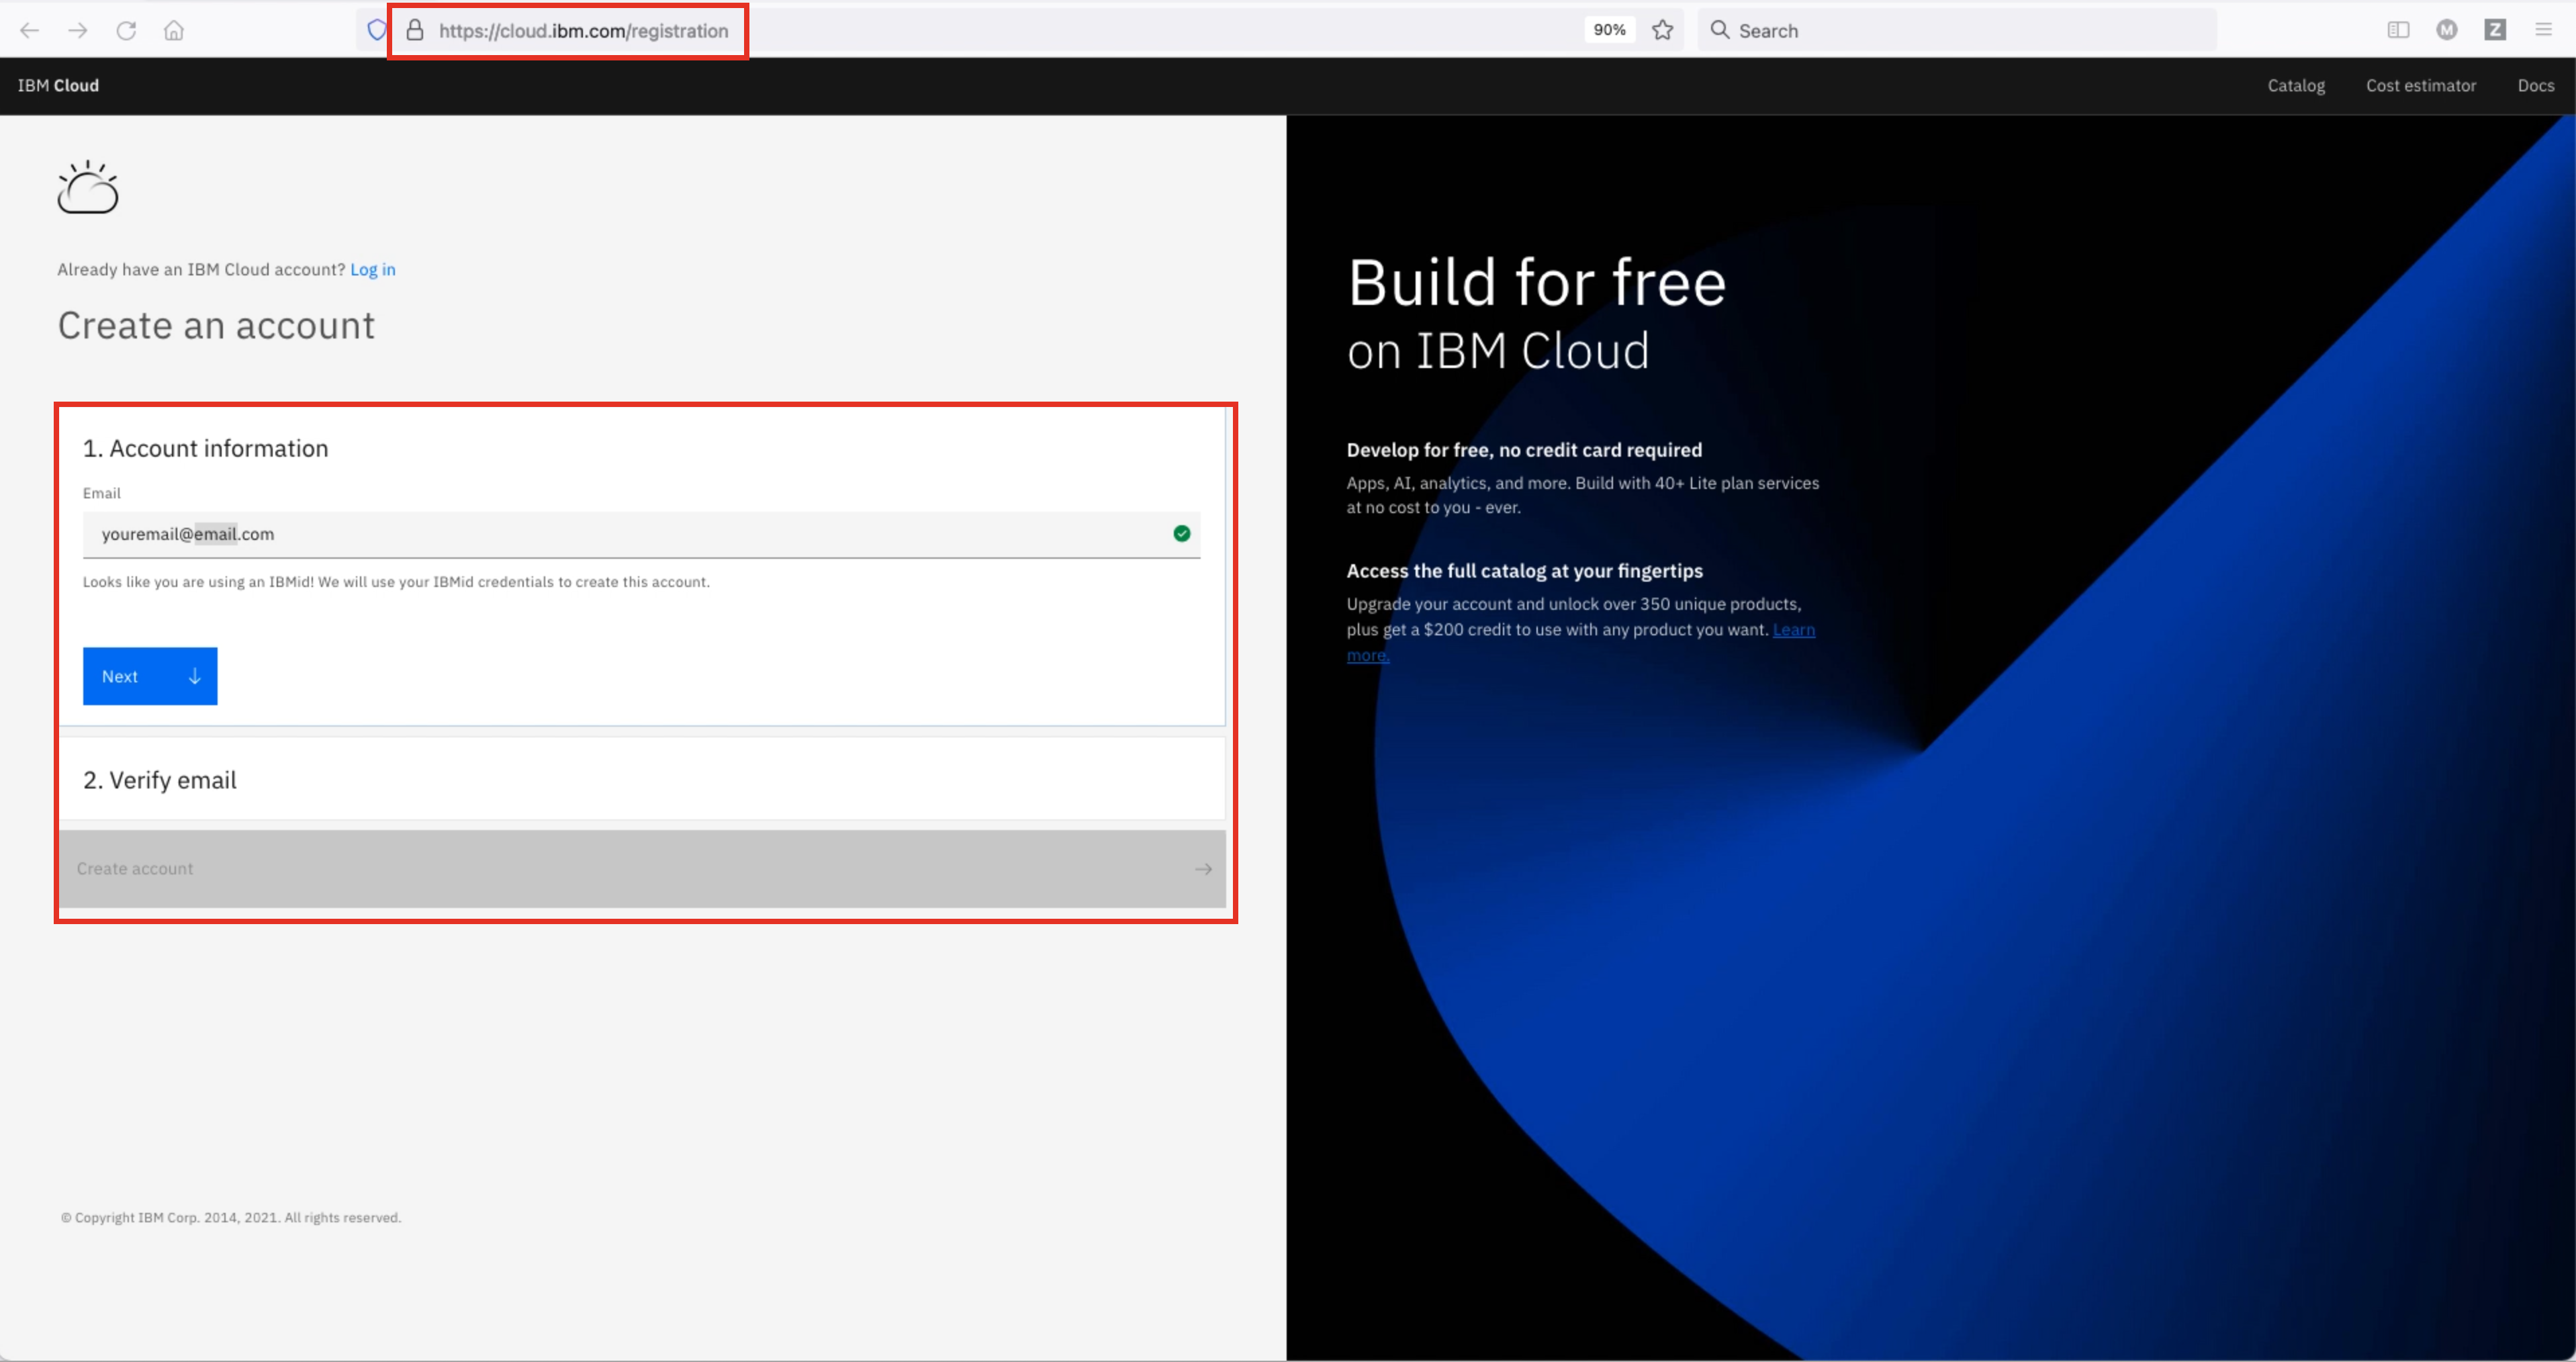The width and height of the screenshot is (2576, 1362).
Task: Click the browser forward arrow
Action: [78, 31]
